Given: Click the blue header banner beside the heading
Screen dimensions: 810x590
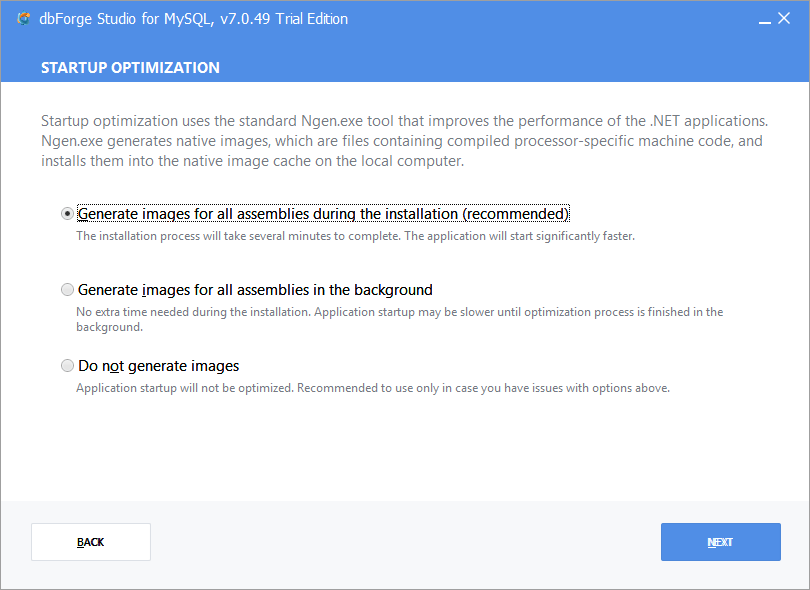Looking at the screenshot, I should (x=500, y=68).
